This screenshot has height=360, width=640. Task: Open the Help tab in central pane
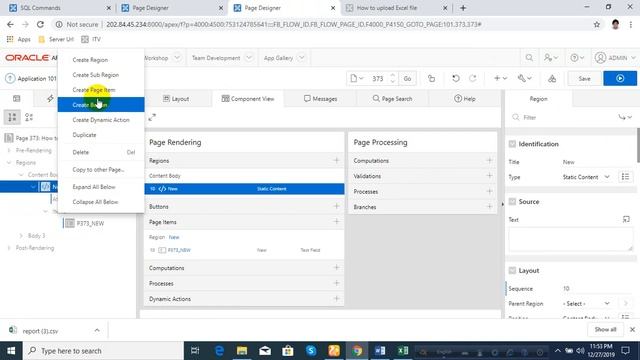click(464, 99)
